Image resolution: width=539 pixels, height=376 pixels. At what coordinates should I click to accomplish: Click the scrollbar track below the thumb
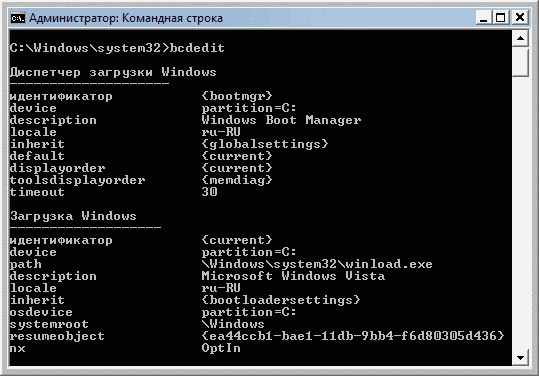pyautogui.click(x=520, y=213)
